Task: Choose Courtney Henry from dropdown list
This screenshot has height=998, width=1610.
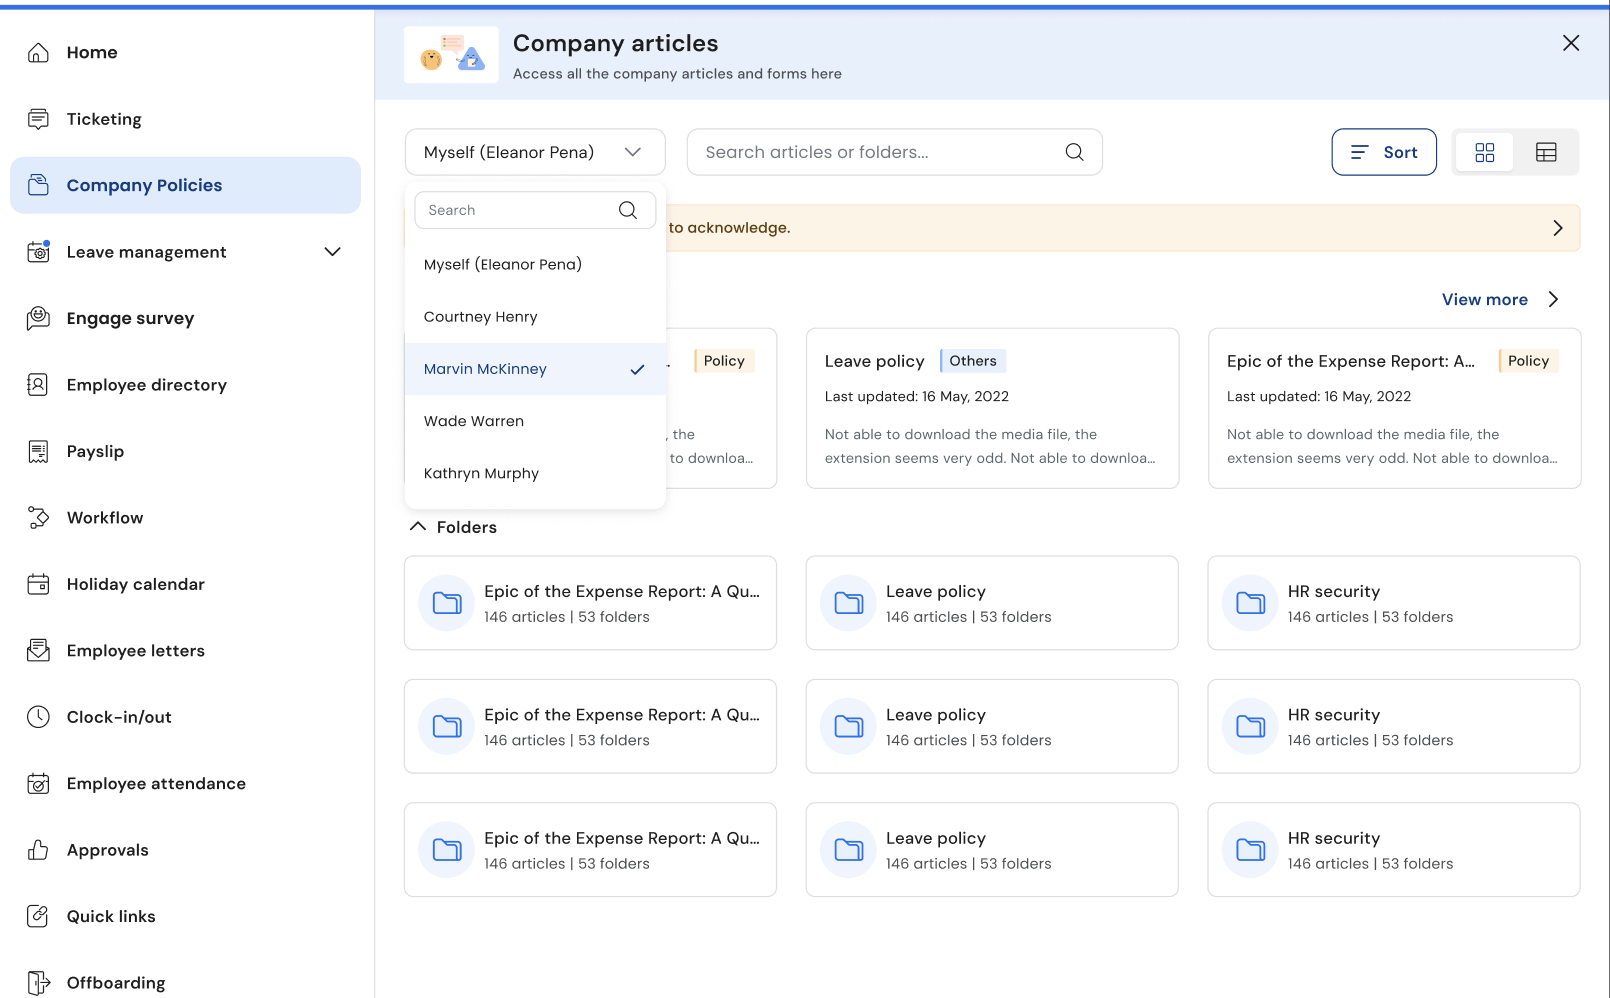Action: coord(481,317)
